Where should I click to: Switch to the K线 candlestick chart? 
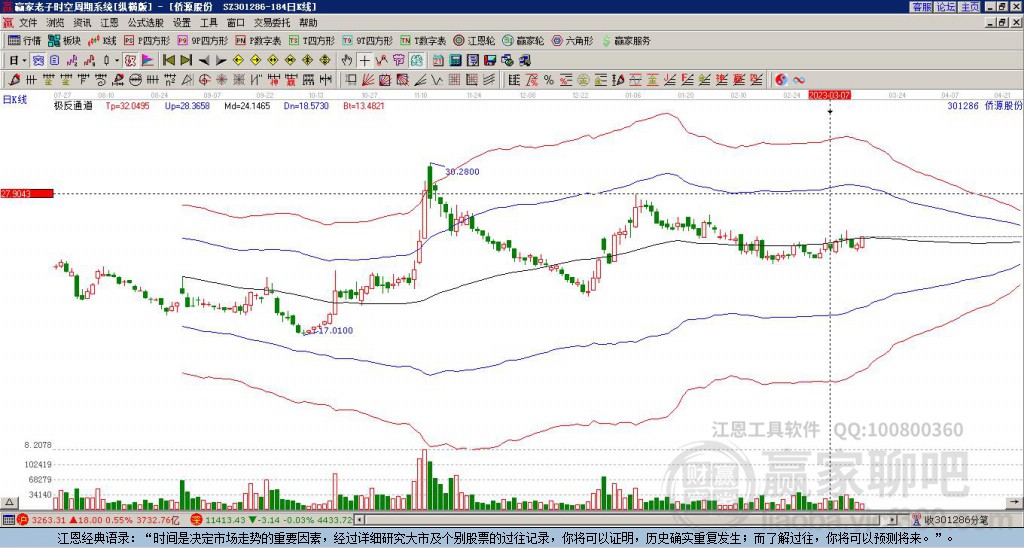tap(102, 40)
